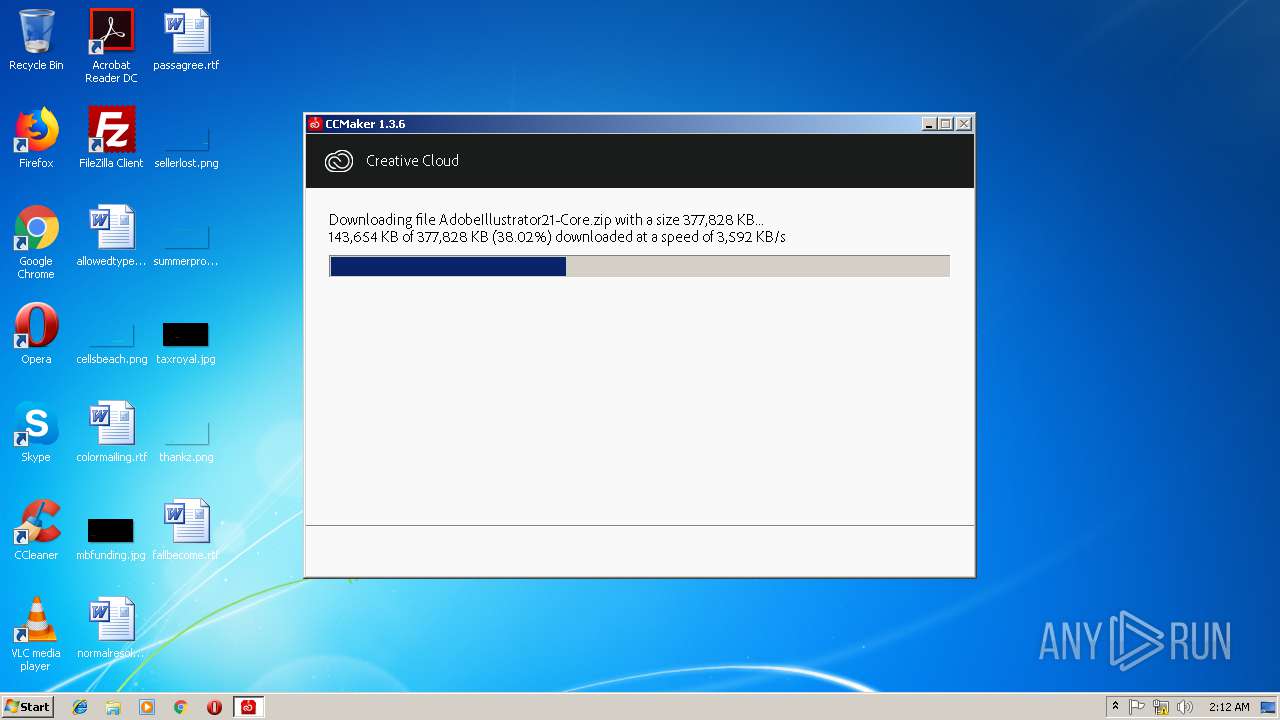The width and height of the screenshot is (1280, 720).
Task: Select fallbecome.rtf document icon
Action: (186, 530)
